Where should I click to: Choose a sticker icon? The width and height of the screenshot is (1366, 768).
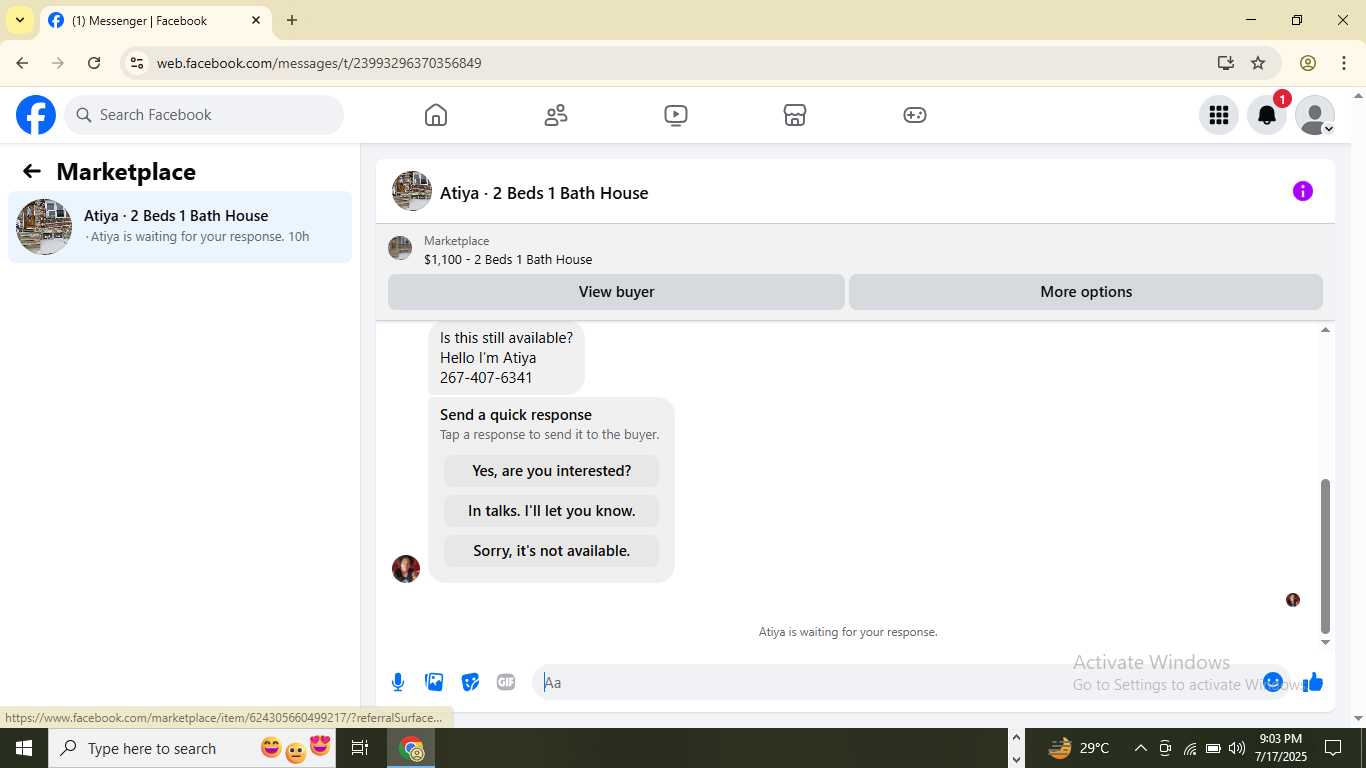click(470, 682)
